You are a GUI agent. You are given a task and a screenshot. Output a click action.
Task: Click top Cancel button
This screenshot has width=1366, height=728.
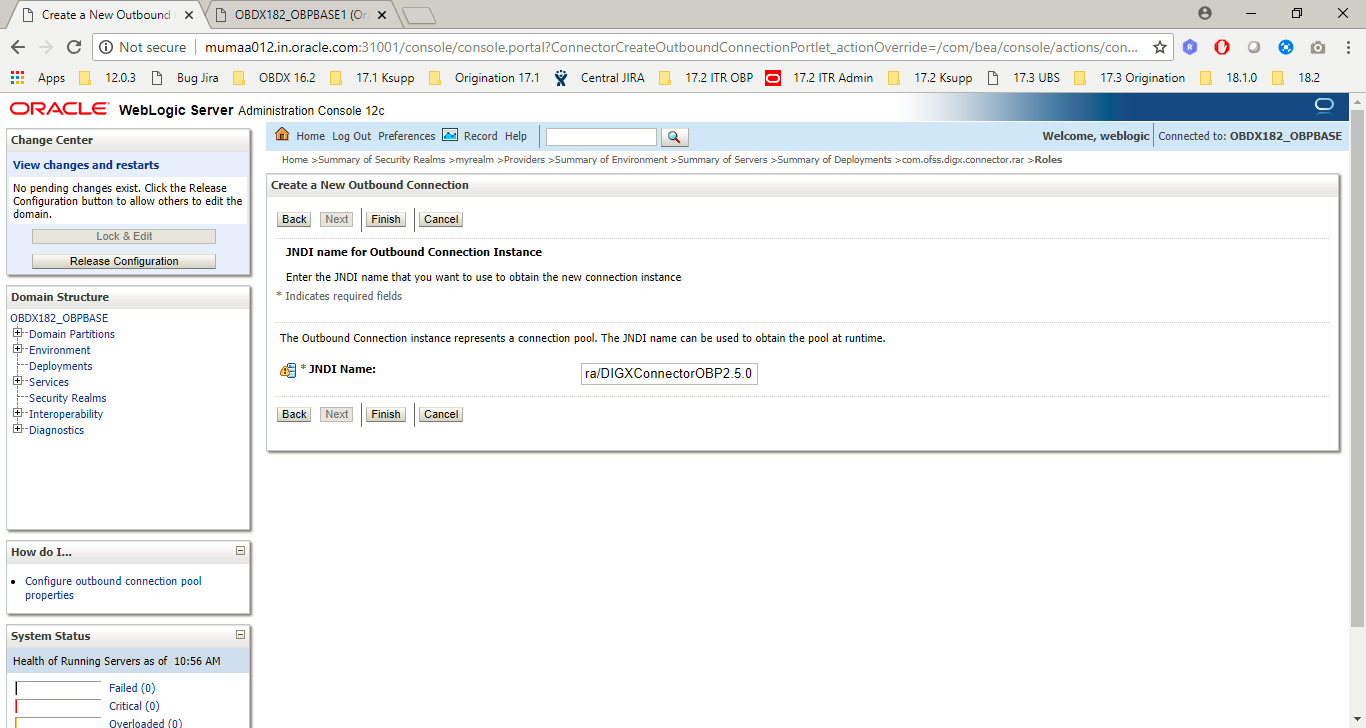point(441,219)
